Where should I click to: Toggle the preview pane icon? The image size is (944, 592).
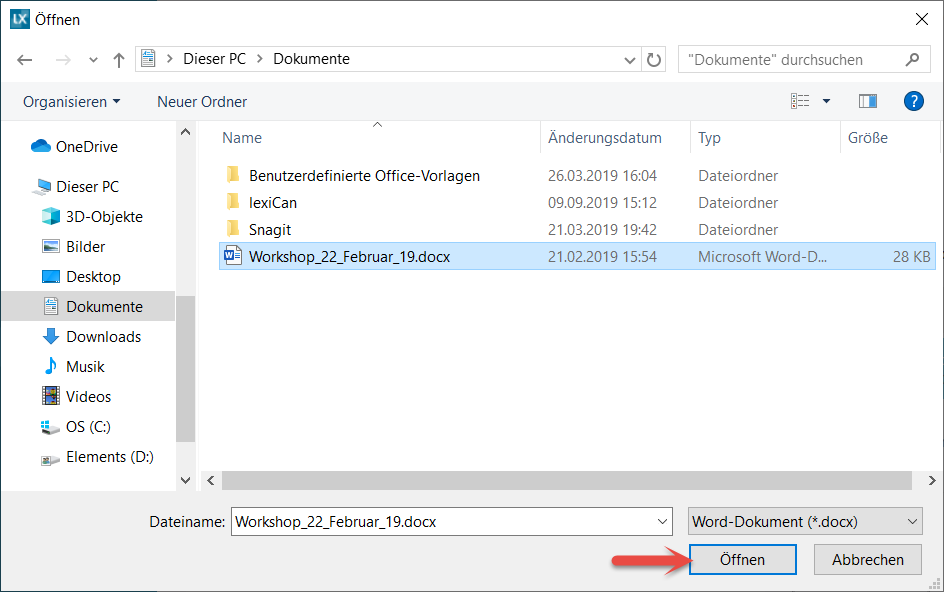coord(867,101)
